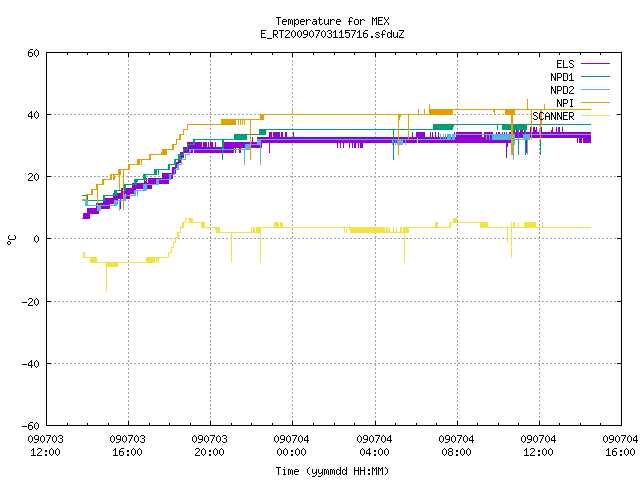
Task: Click the orange NPI legend line sample
Action: 596,103
